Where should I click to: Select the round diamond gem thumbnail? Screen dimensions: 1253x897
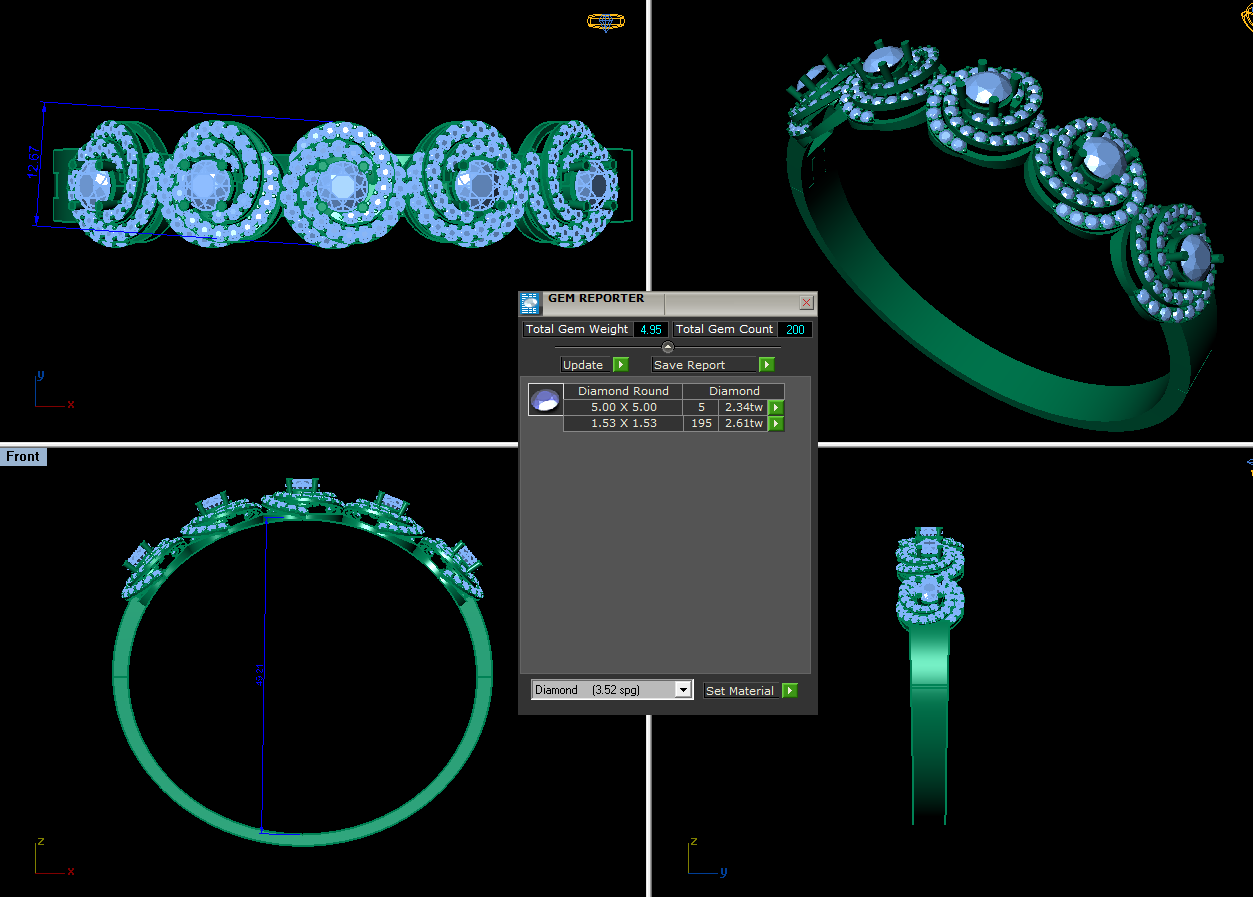(x=546, y=400)
